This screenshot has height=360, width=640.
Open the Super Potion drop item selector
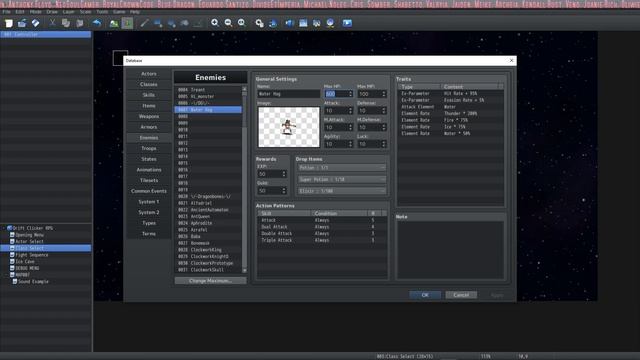342,180
